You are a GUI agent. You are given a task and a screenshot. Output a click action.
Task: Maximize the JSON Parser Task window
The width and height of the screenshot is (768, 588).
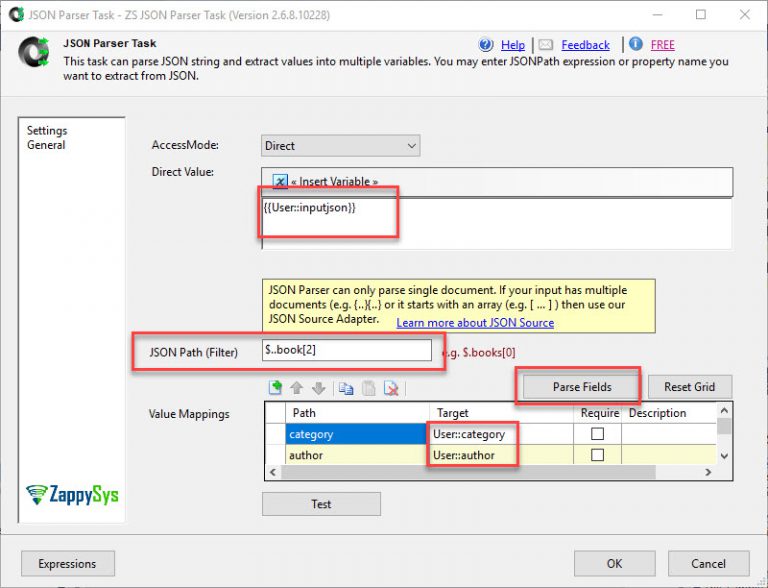pyautogui.click(x=701, y=15)
